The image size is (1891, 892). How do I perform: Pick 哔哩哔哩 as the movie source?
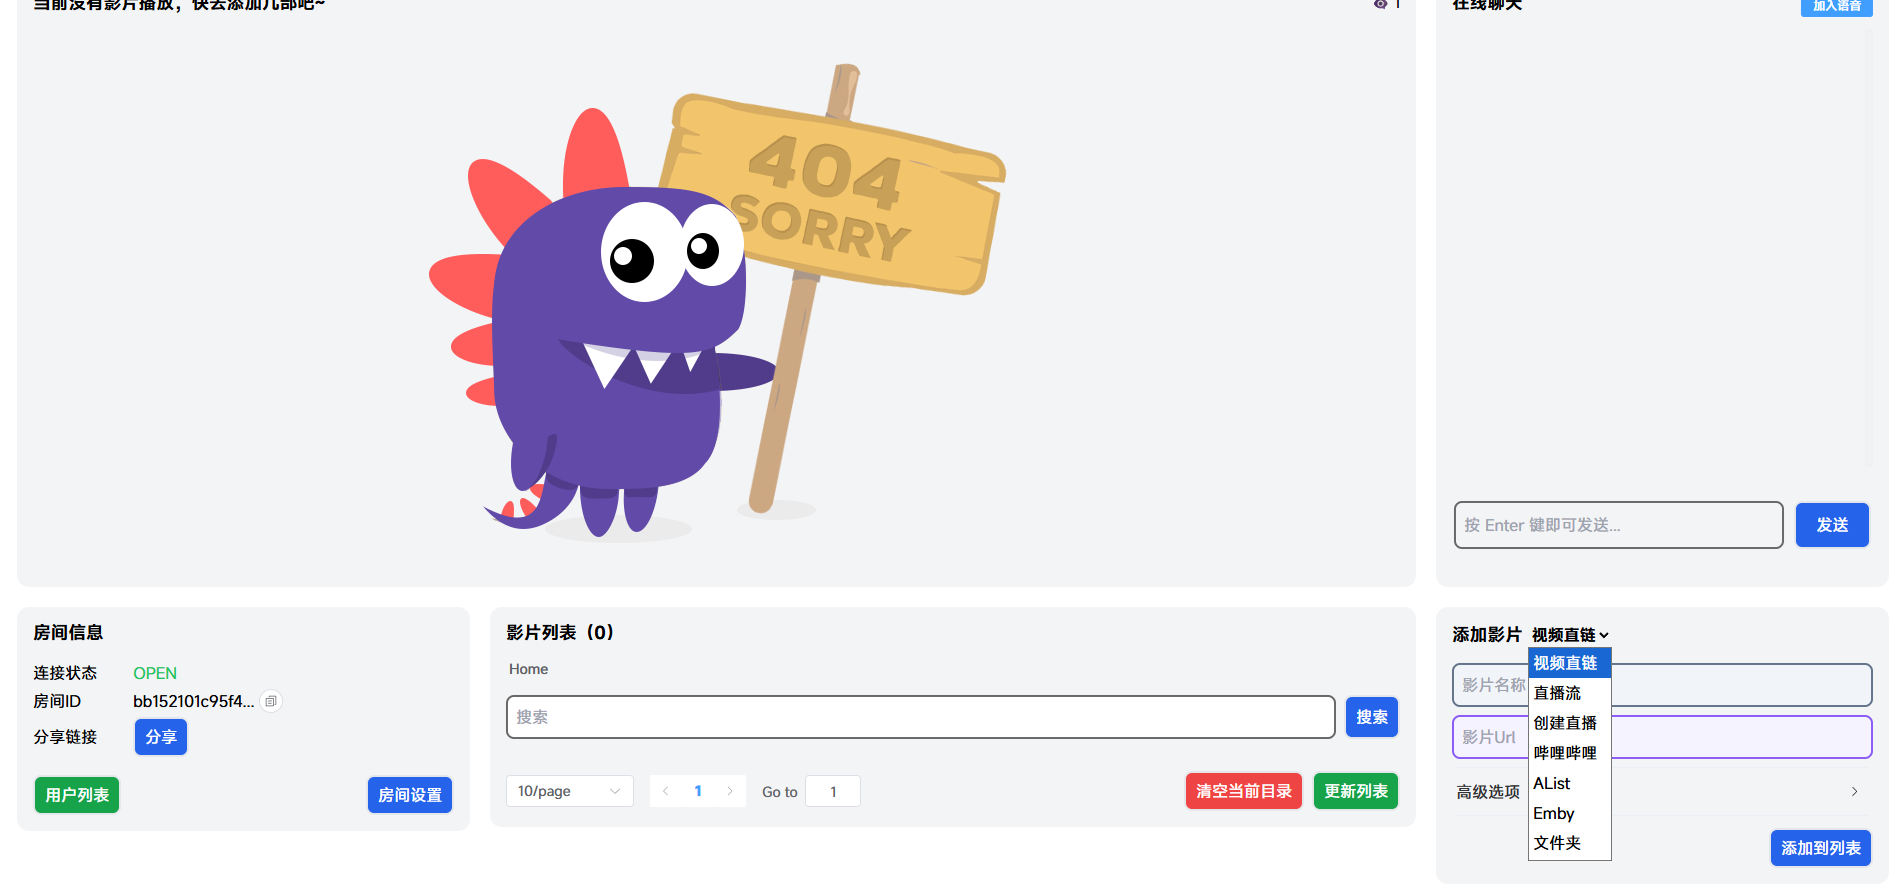1565,753
